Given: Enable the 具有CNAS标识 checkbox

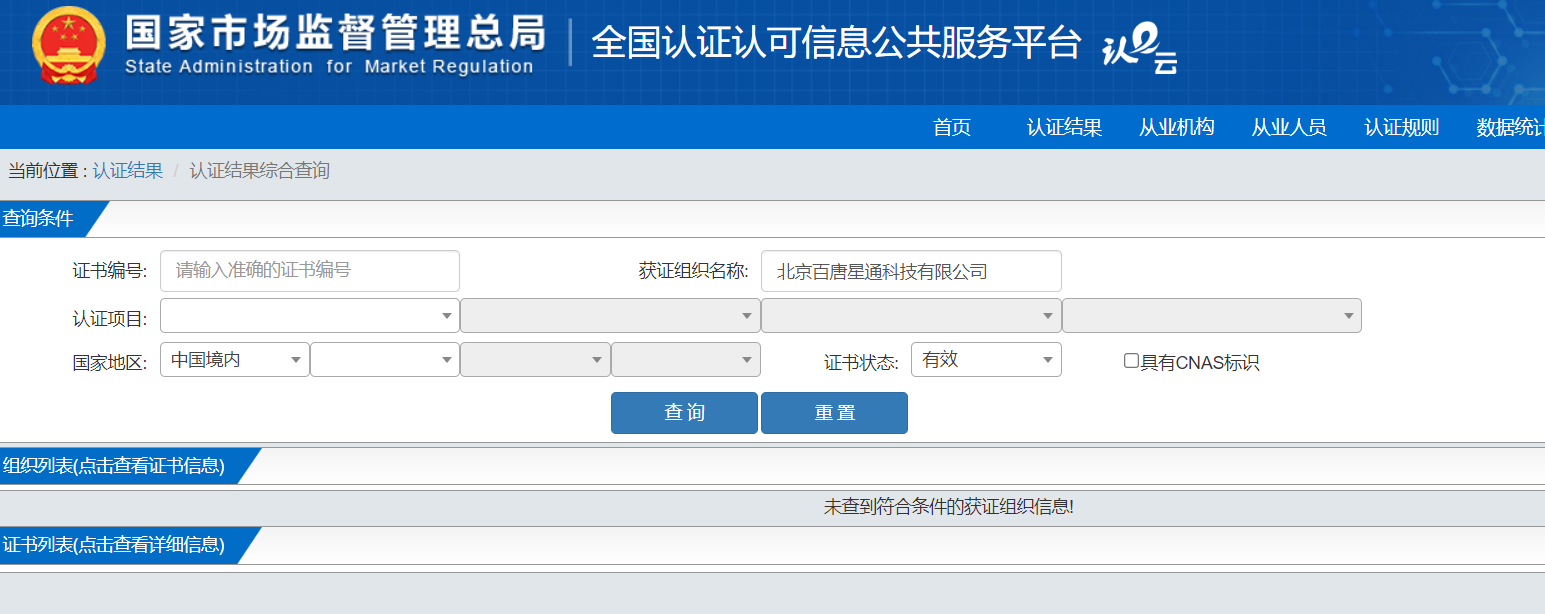Looking at the screenshot, I should [1131, 361].
